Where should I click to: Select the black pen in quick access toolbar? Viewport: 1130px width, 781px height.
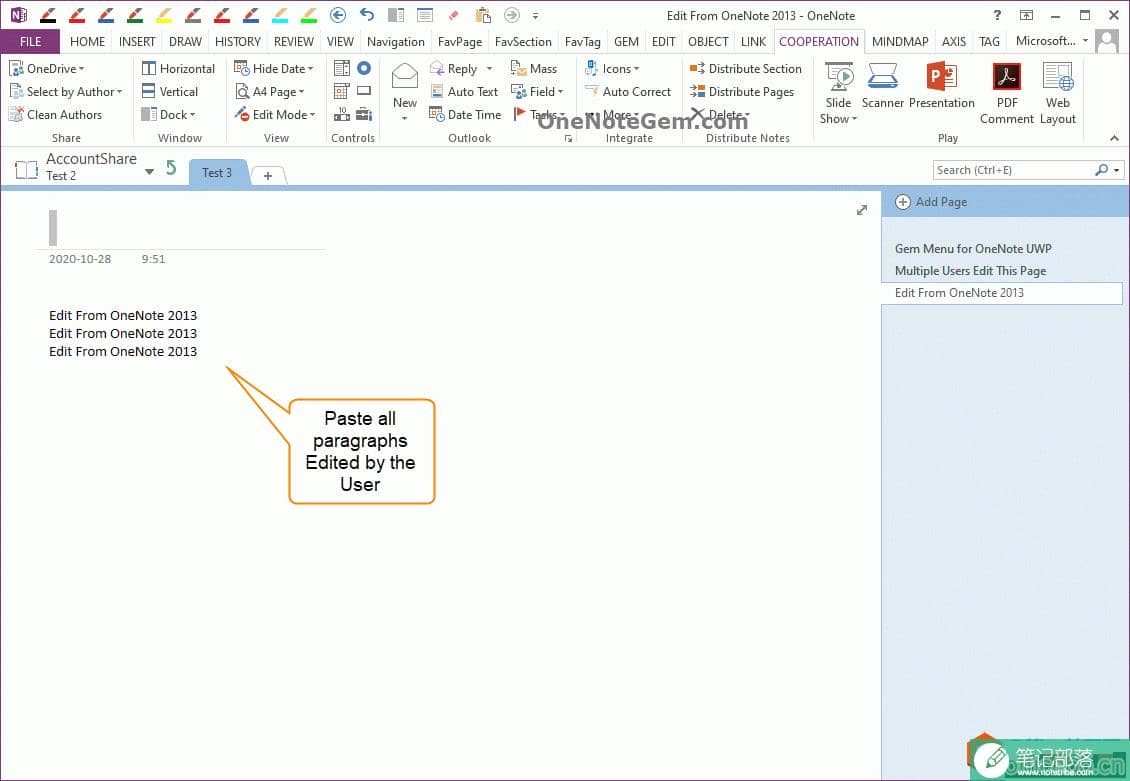coord(48,15)
